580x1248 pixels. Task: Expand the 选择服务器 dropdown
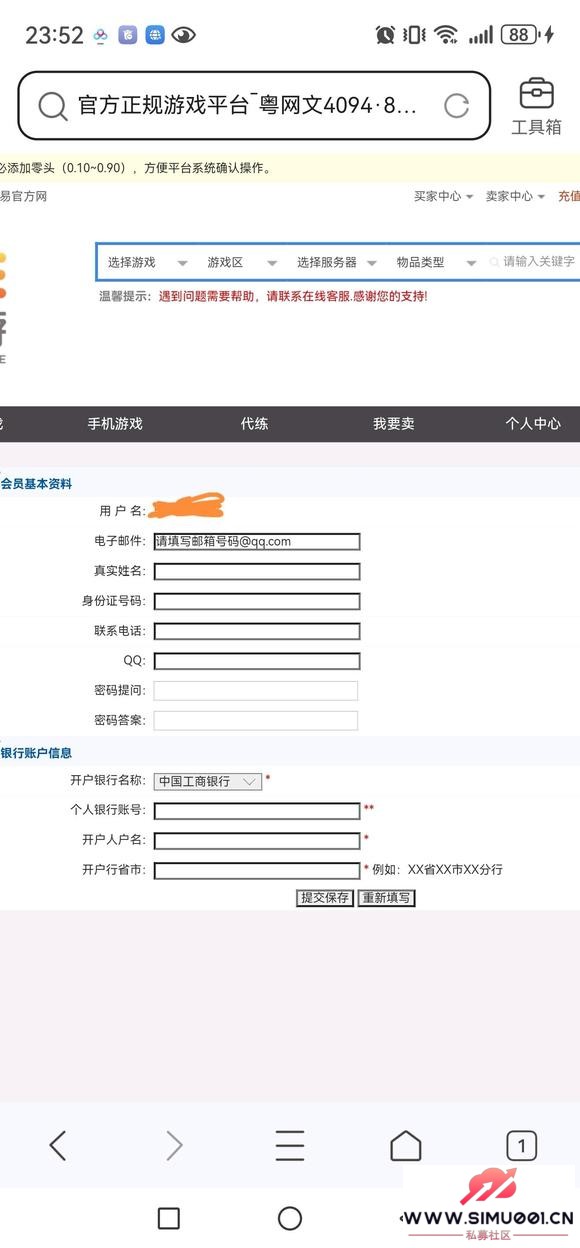tap(336, 262)
